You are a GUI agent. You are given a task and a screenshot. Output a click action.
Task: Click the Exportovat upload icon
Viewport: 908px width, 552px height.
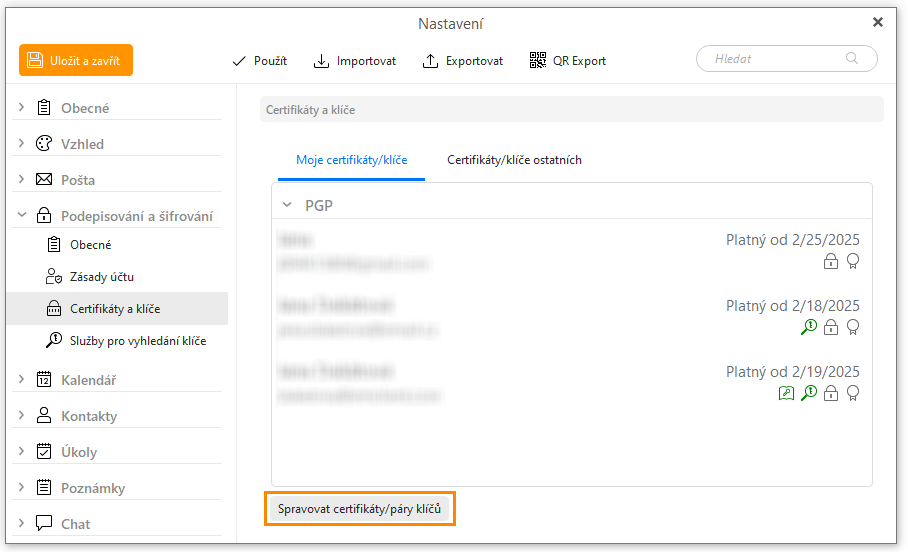tap(431, 61)
